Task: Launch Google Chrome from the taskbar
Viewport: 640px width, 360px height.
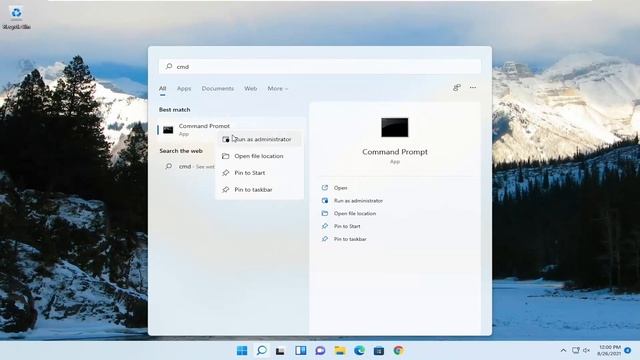Action: [x=399, y=350]
